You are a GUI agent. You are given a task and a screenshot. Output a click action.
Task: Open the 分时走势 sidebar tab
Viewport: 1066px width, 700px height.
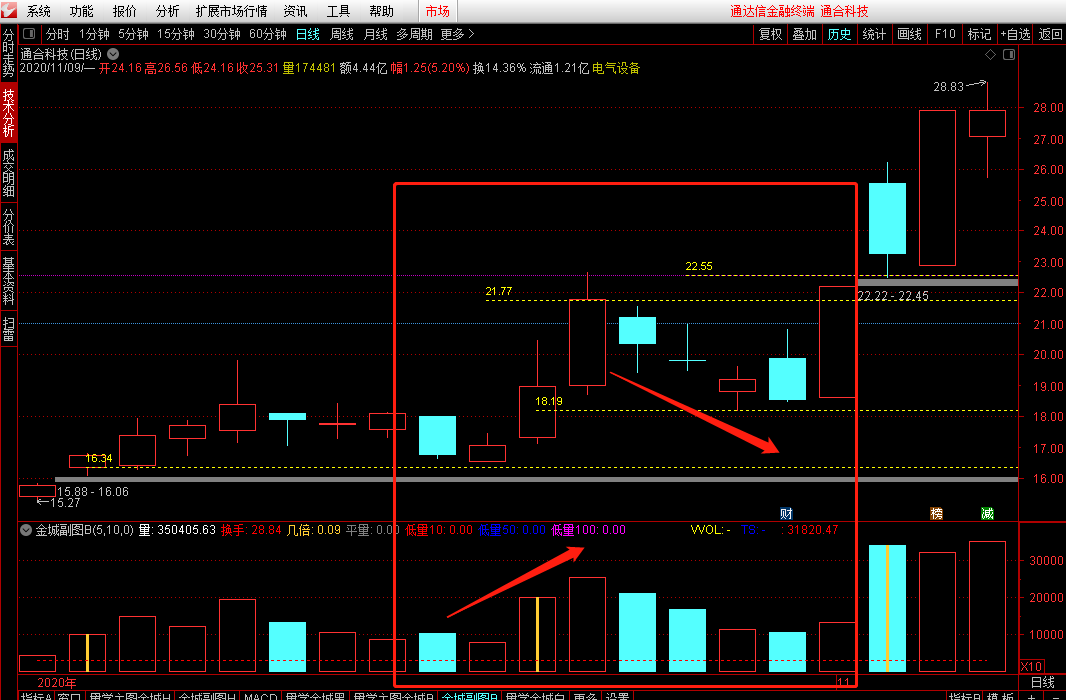point(9,54)
